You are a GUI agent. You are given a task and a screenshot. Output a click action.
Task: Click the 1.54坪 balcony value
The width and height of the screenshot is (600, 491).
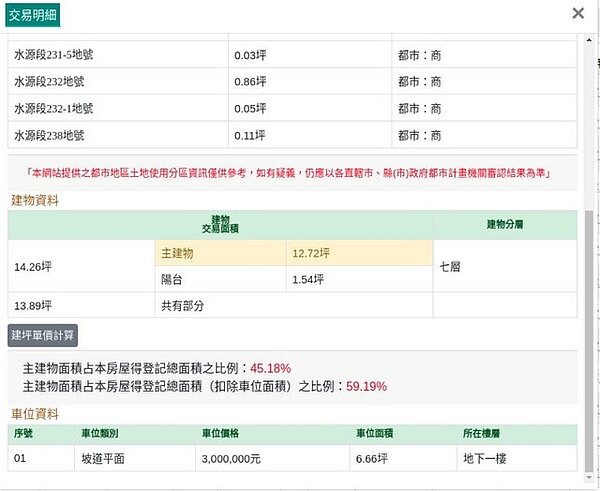click(308, 279)
